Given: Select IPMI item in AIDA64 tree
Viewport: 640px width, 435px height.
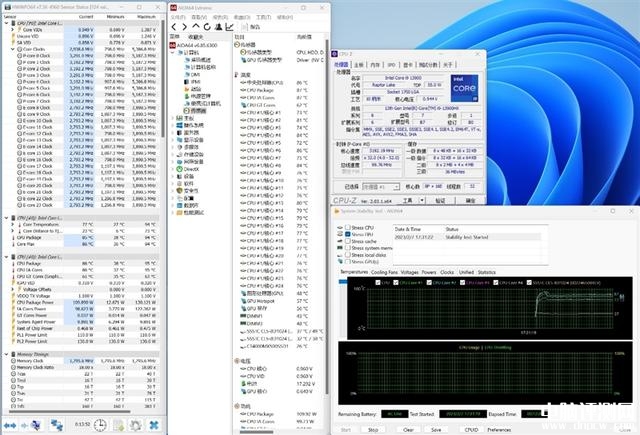Looking at the screenshot, I should pyautogui.click(x=191, y=82).
